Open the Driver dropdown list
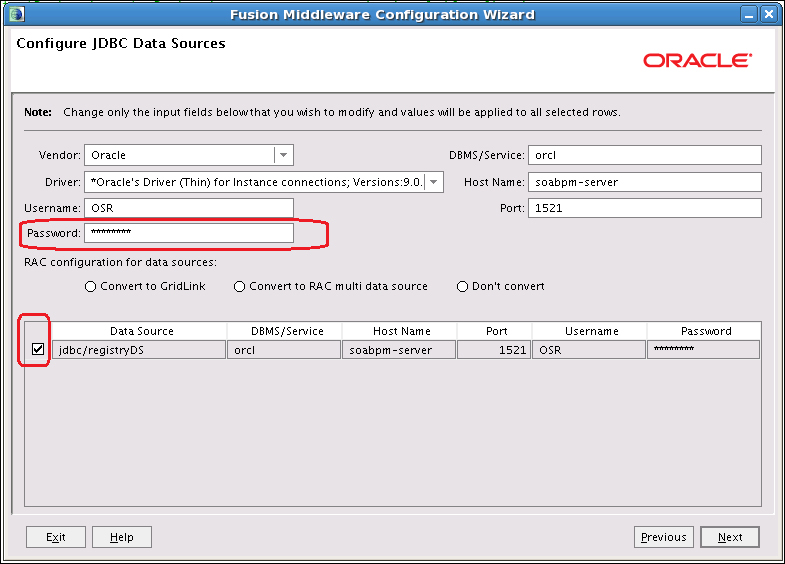 click(x=434, y=182)
